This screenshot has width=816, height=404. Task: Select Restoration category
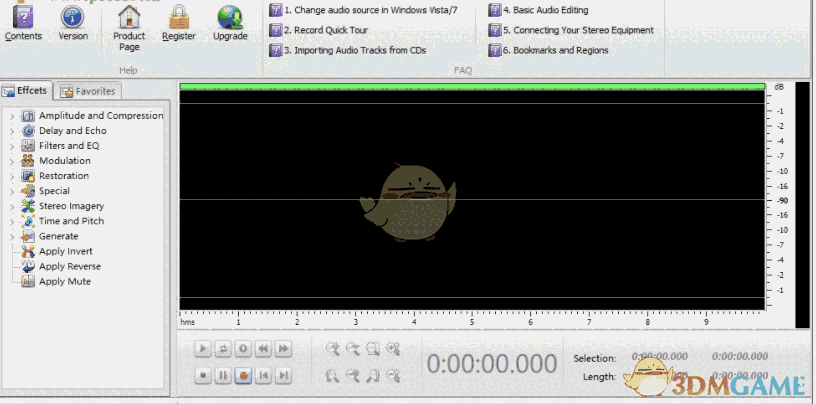(64, 176)
